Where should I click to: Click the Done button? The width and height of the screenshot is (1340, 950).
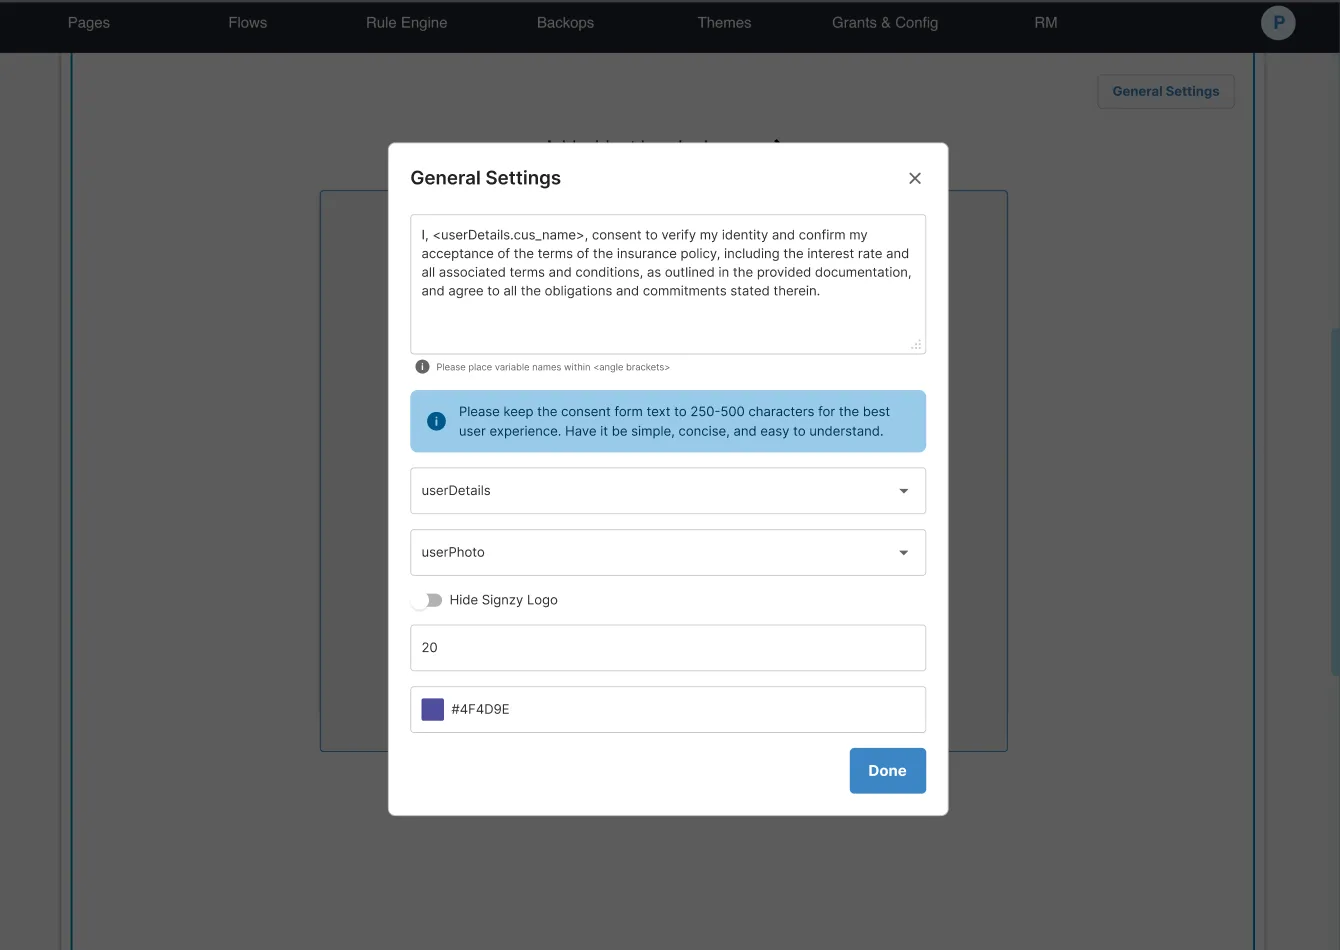point(888,771)
